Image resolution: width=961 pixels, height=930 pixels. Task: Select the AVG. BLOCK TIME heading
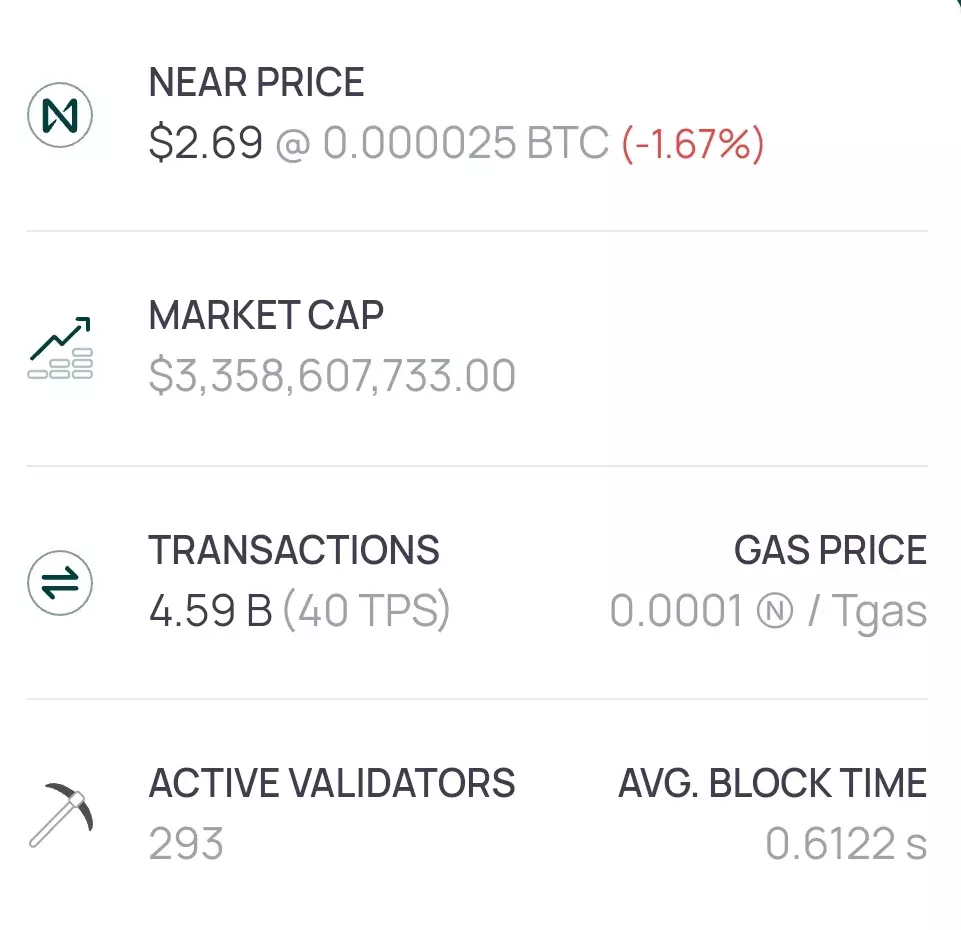pyautogui.click(x=772, y=783)
